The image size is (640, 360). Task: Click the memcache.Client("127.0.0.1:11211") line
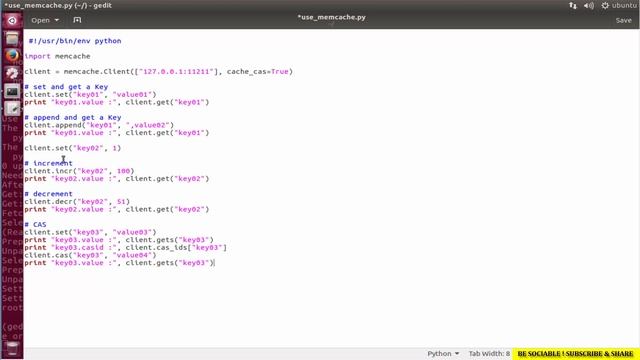(x=158, y=71)
